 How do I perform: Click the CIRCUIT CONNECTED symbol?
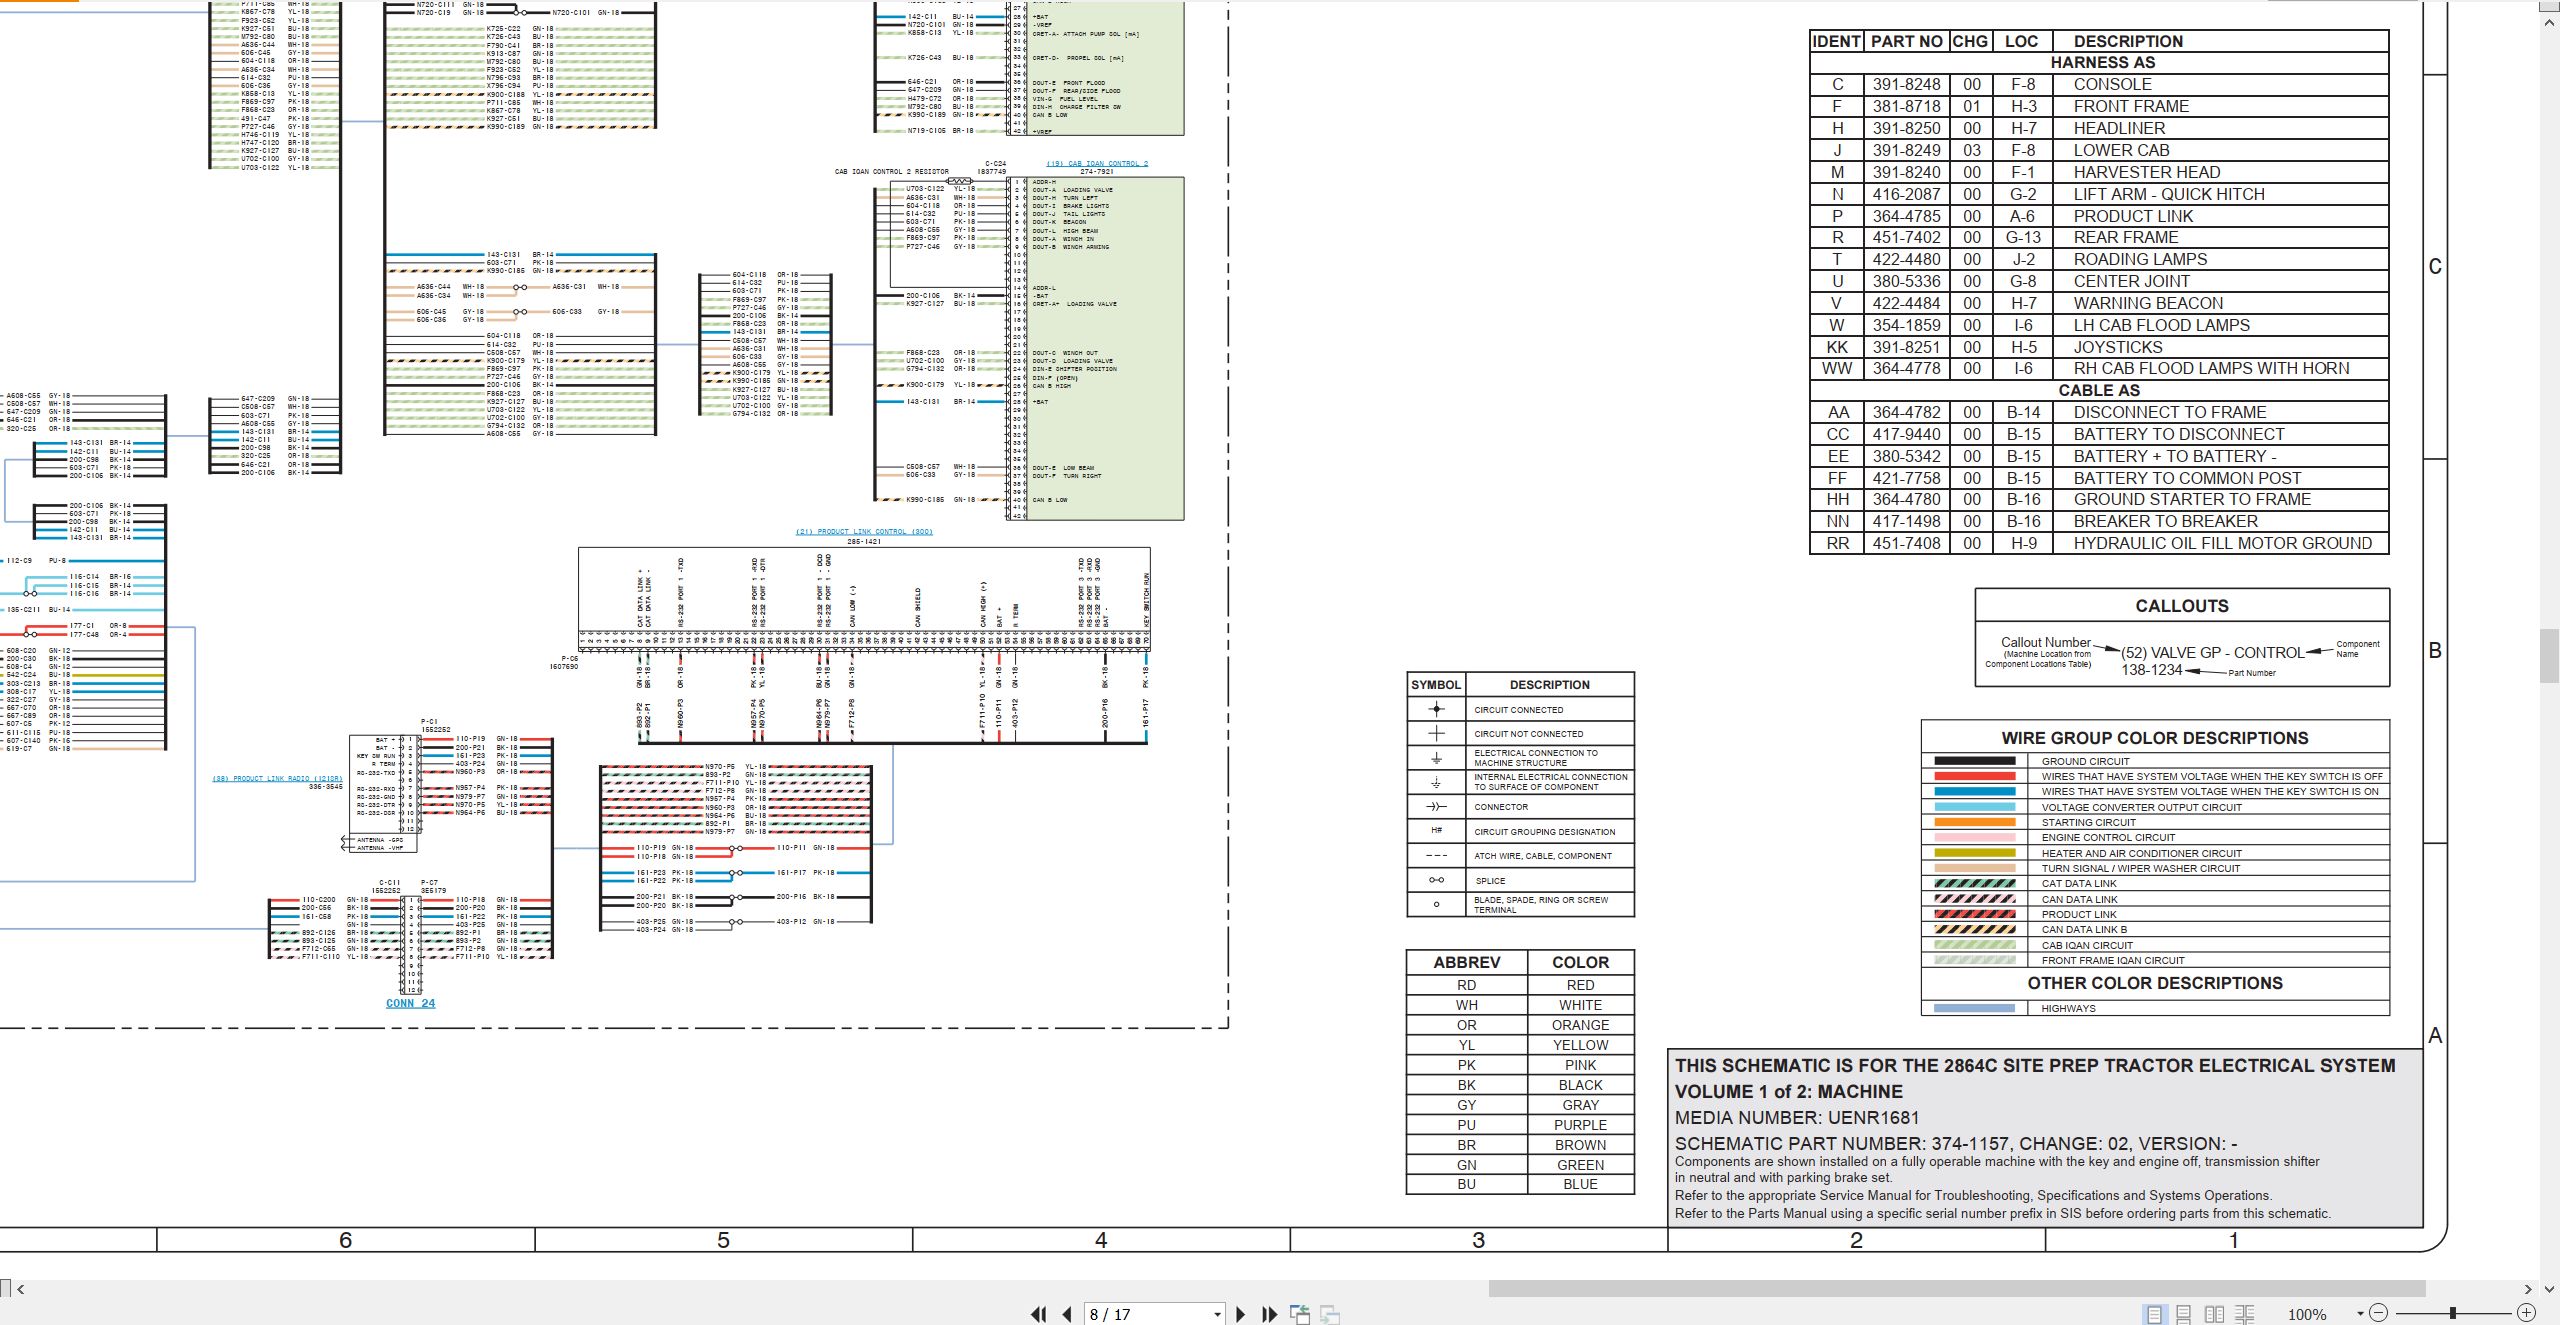click(1436, 709)
